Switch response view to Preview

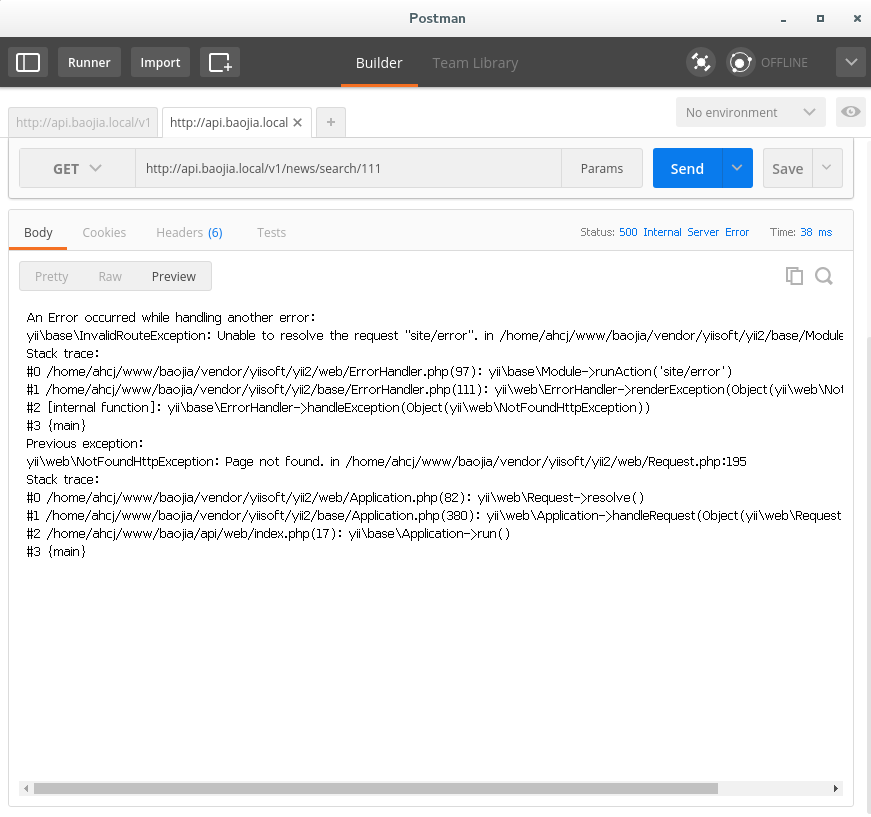(173, 276)
